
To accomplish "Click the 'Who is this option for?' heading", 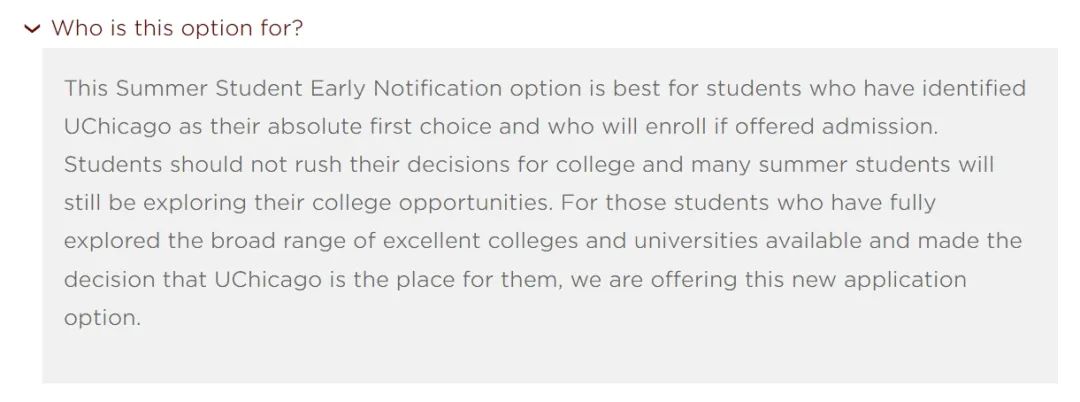I will pyautogui.click(x=177, y=28).
